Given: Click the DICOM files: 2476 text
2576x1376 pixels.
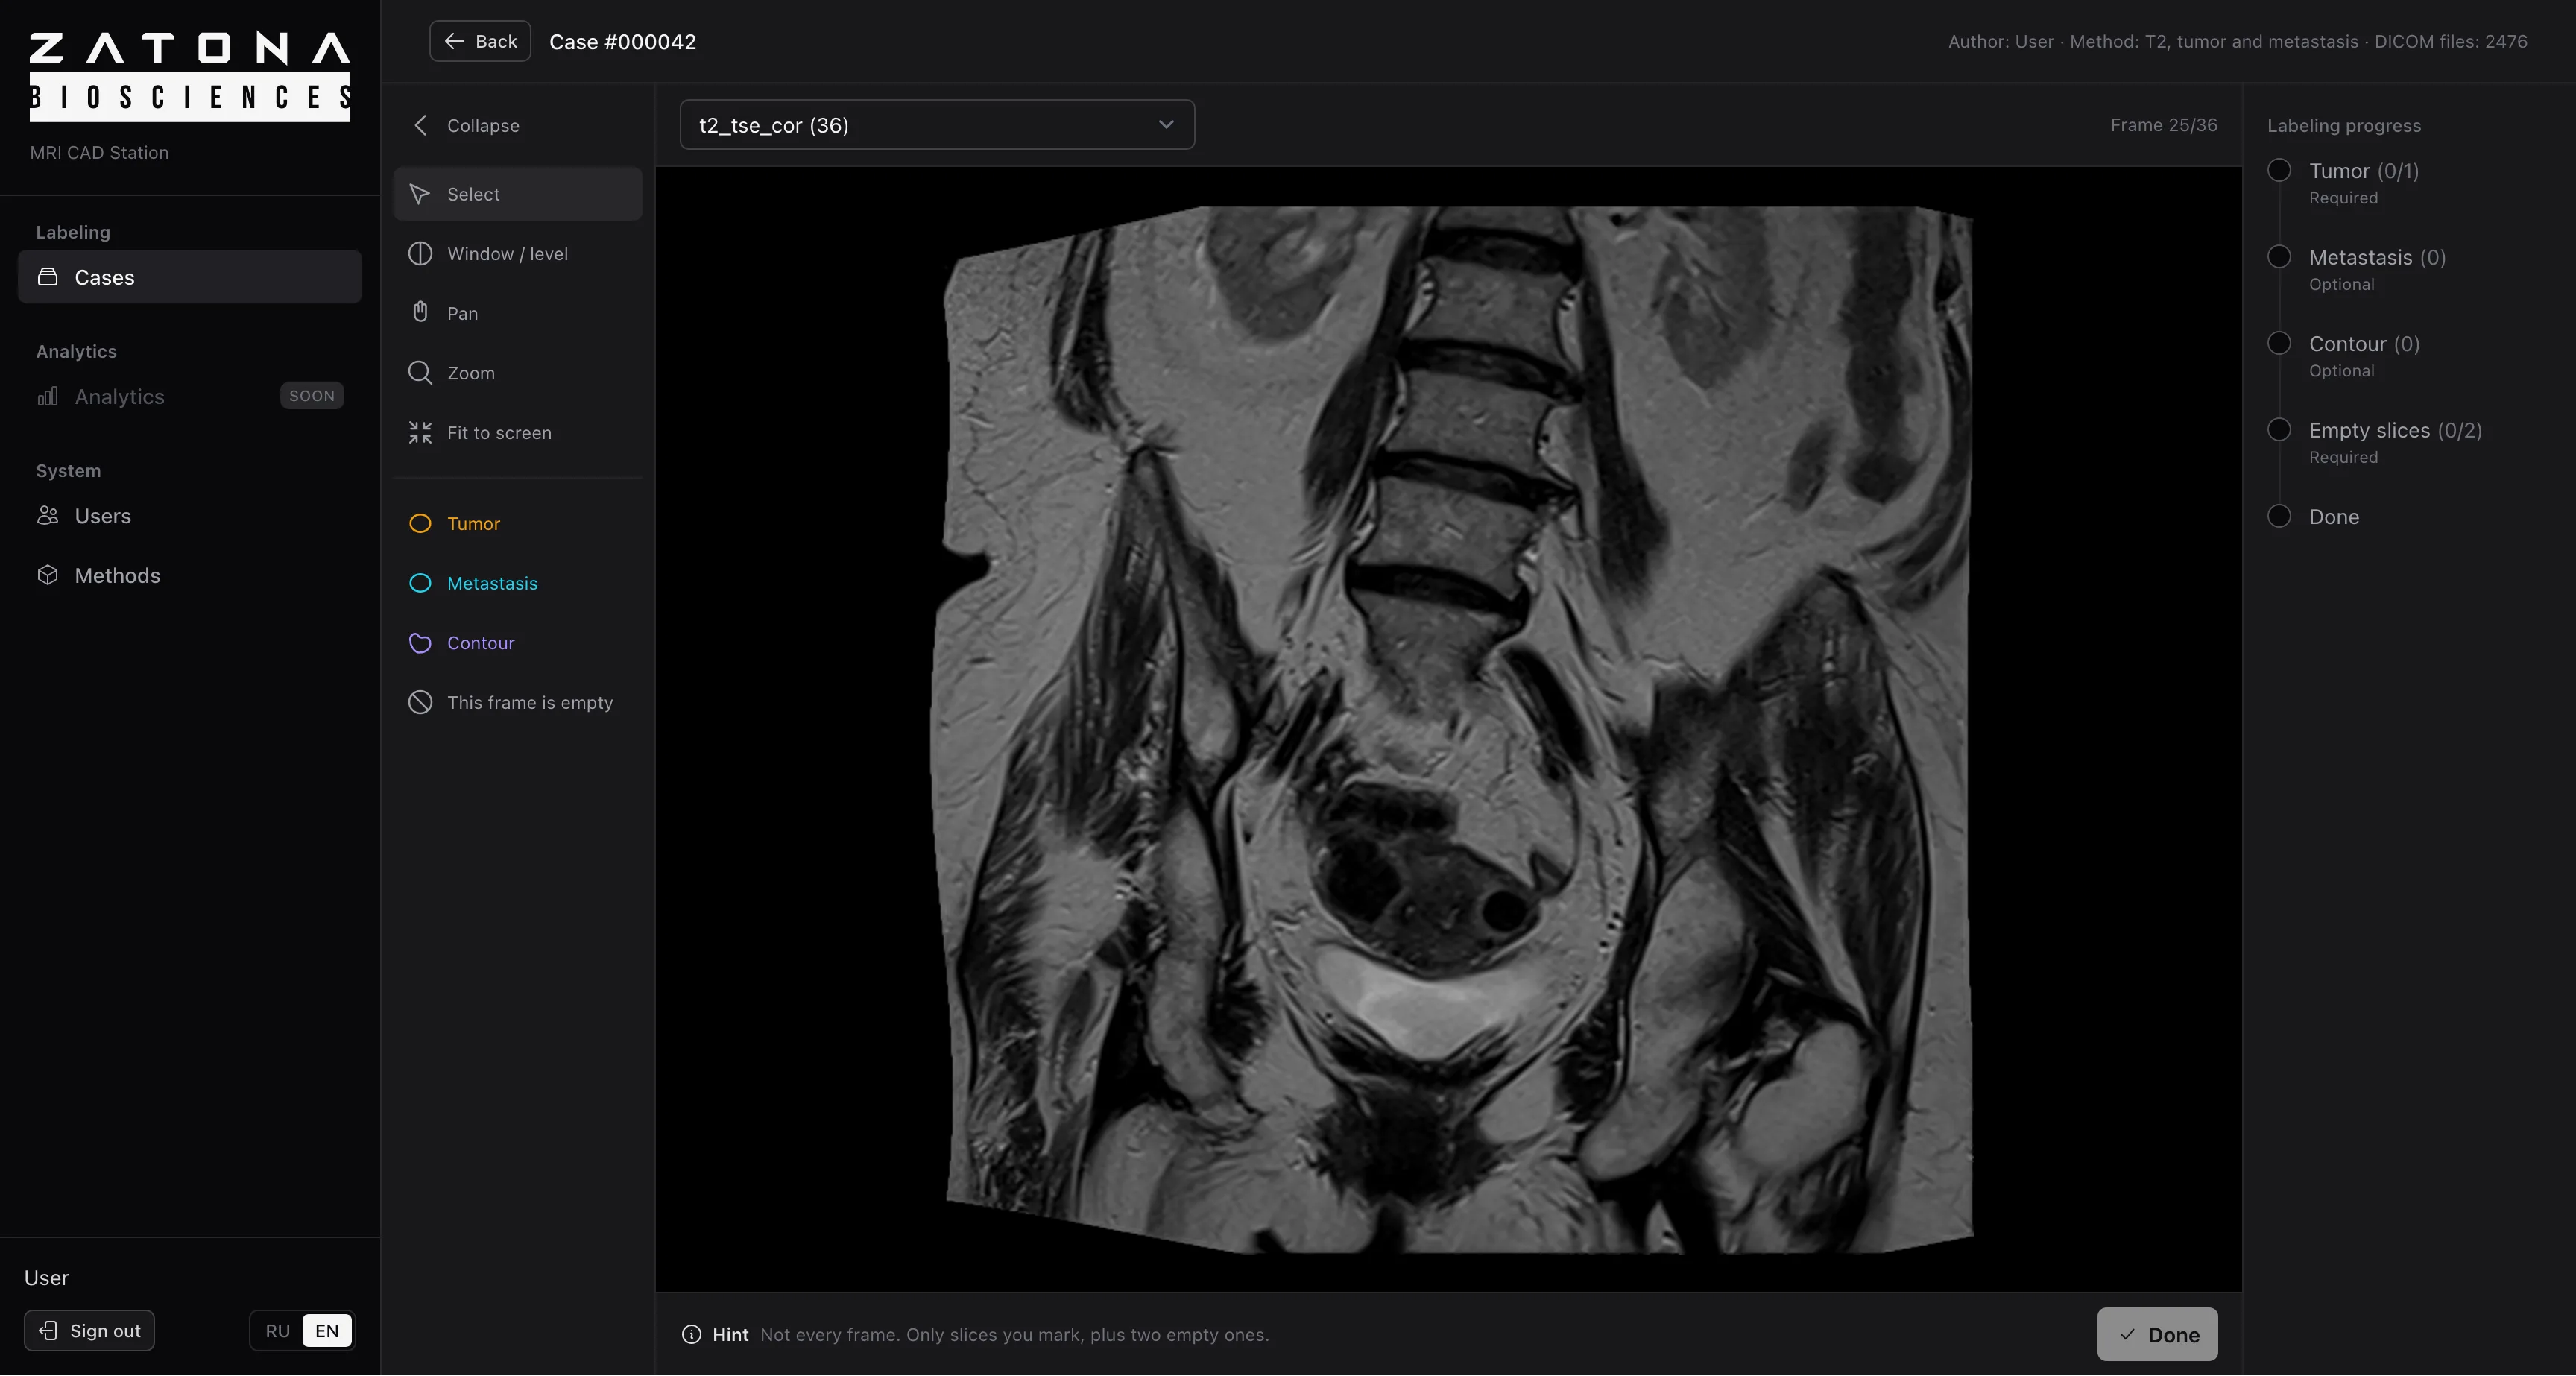Looking at the screenshot, I should click(2451, 42).
